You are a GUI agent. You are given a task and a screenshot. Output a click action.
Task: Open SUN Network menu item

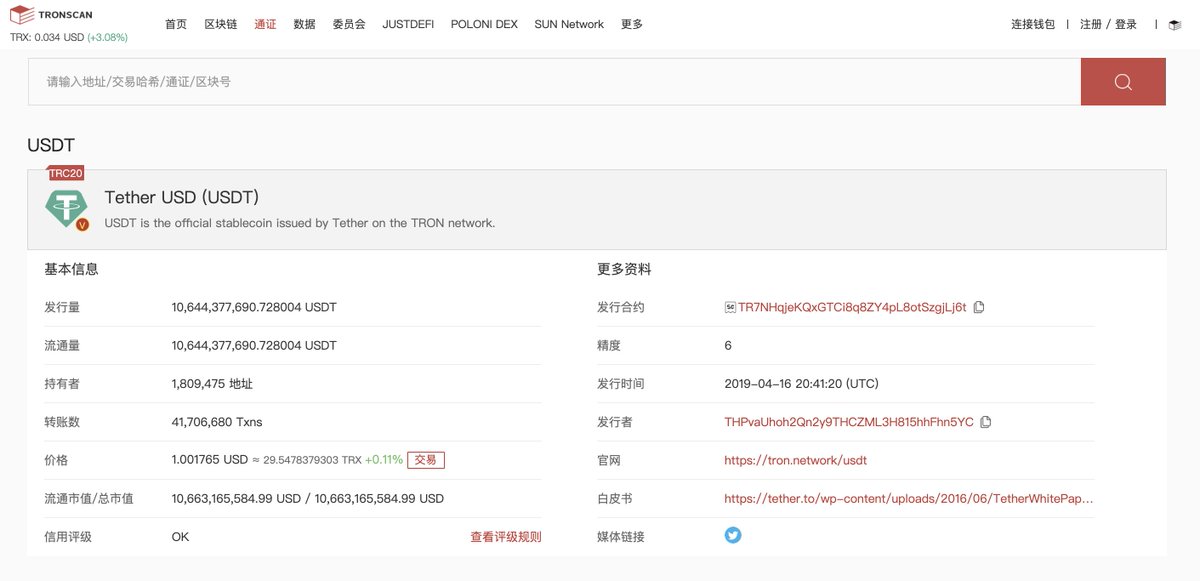569,24
